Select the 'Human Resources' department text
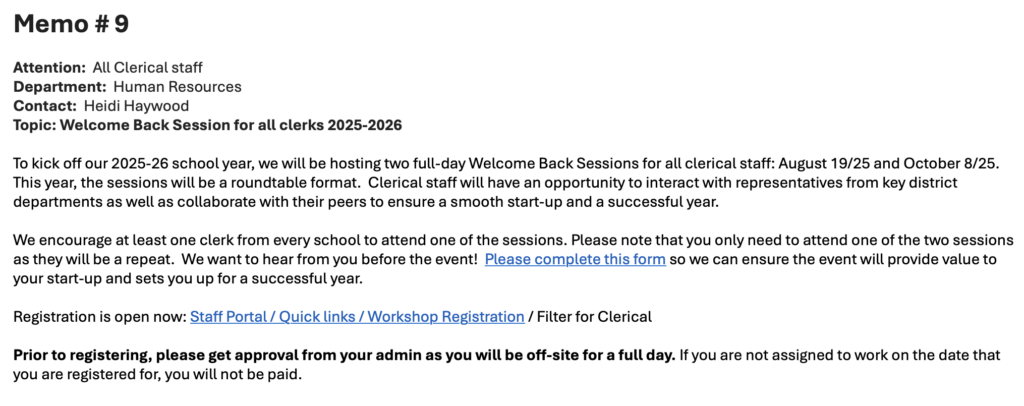This screenshot has height=406, width=1024. (x=177, y=87)
